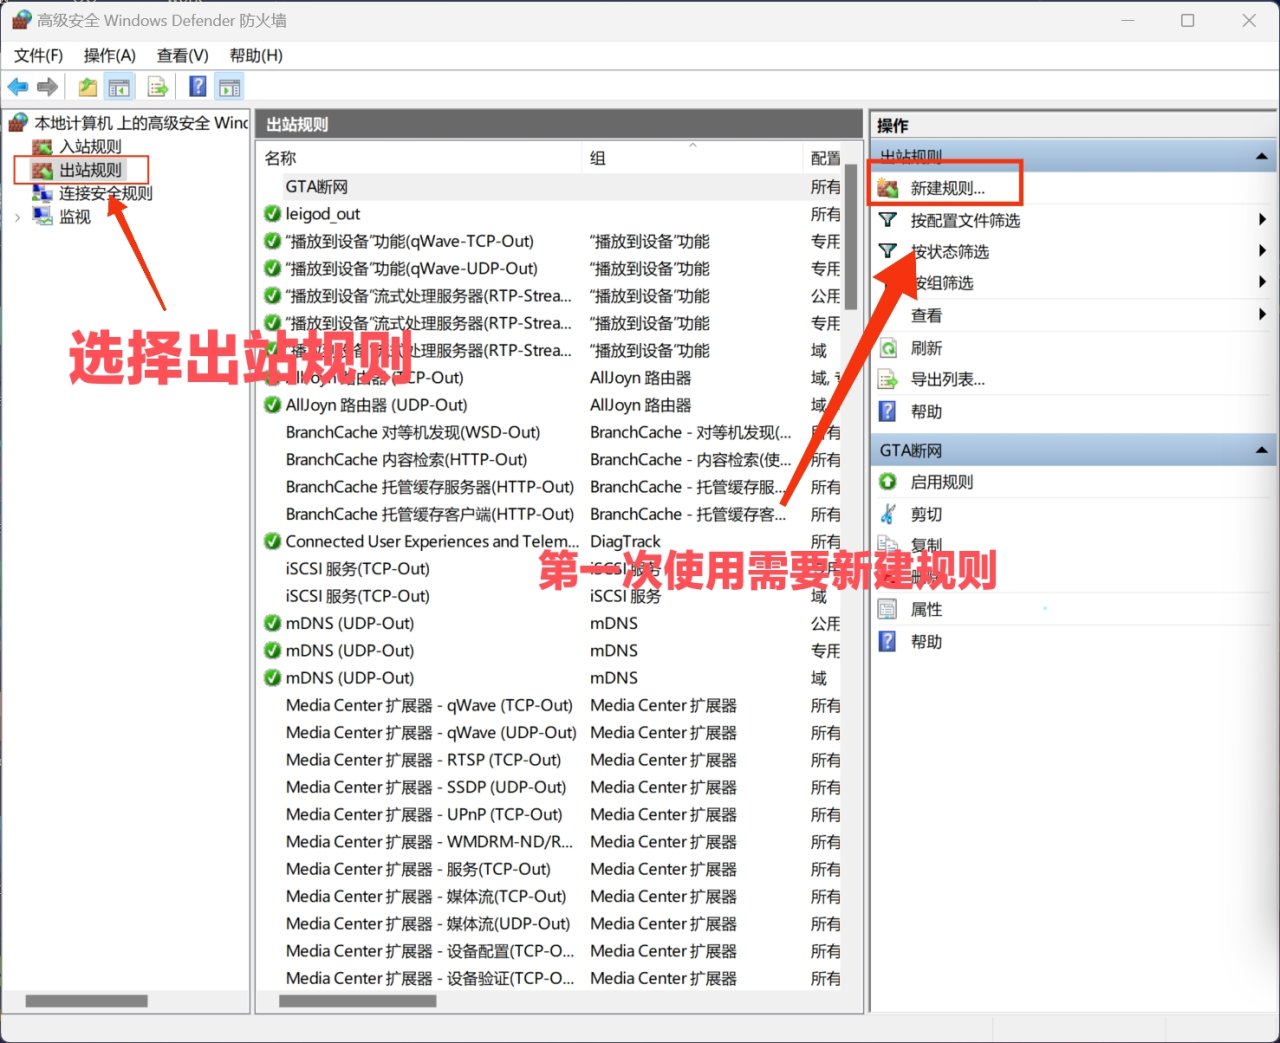This screenshot has width=1280, height=1043.
Task: Select Media Center 扩展器 - 设备配置 rule
Action: (x=430, y=951)
